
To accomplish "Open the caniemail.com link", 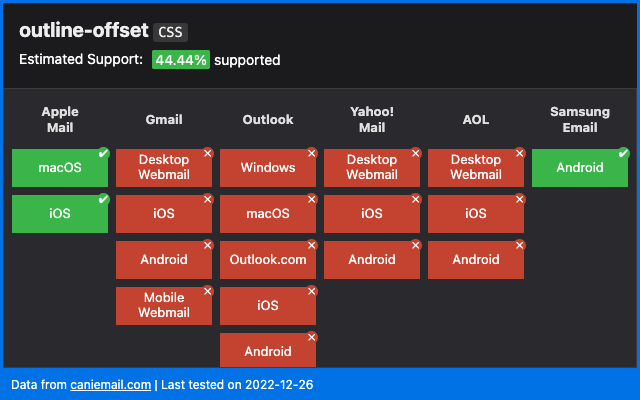I will coord(110,384).
